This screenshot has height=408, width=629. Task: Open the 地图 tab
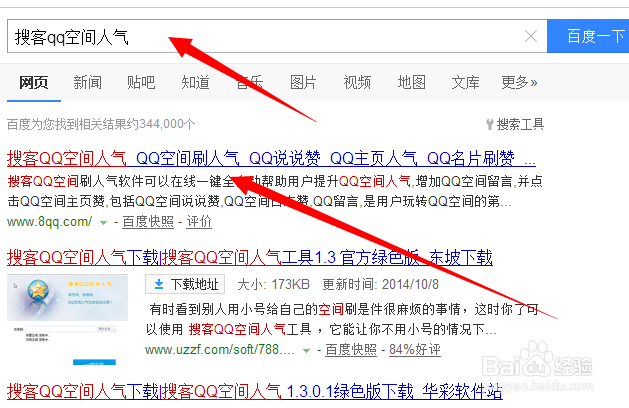411,82
